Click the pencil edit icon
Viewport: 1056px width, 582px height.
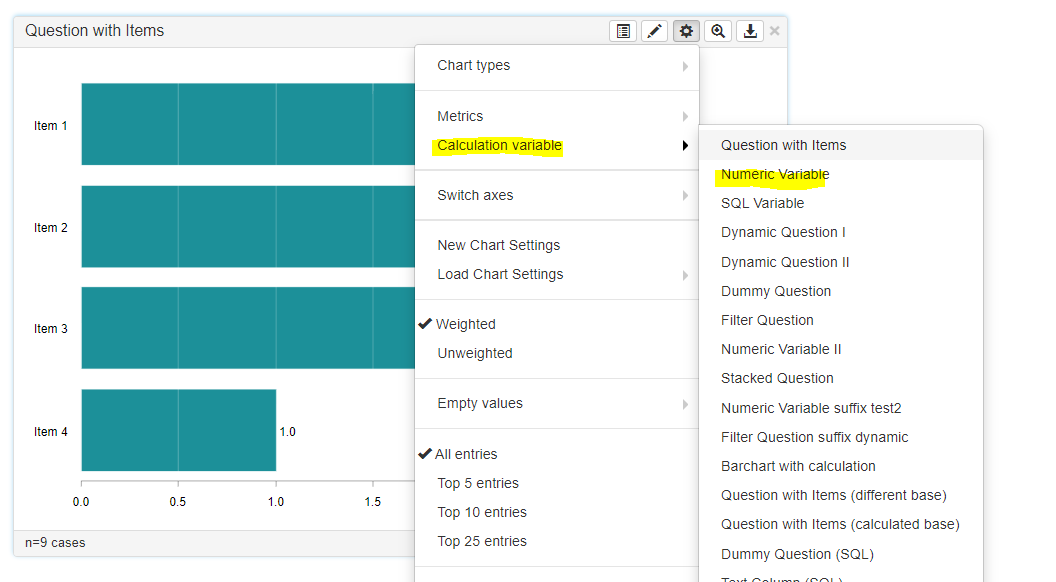[x=654, y=31]
